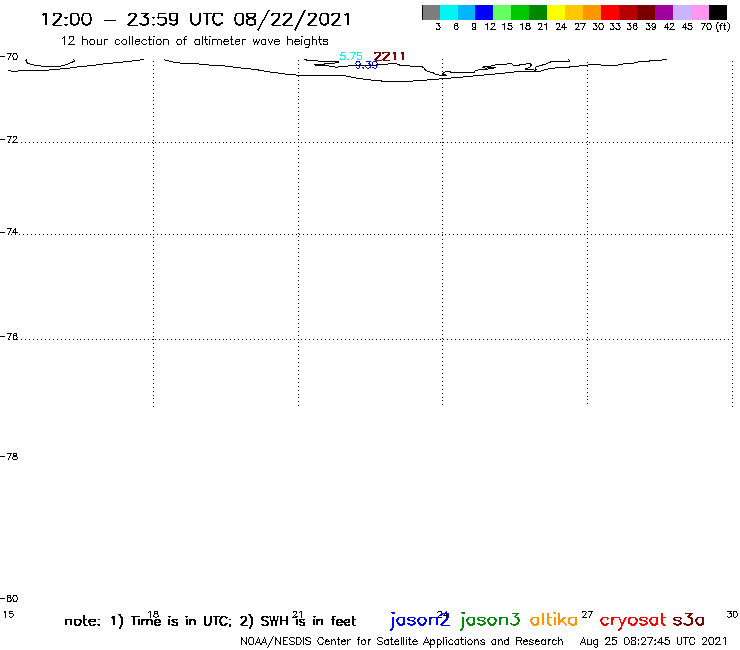Select the light green legend swatch
Viewport: 740px width, 650px height.
pyautogui.click(x=502, y=12)
